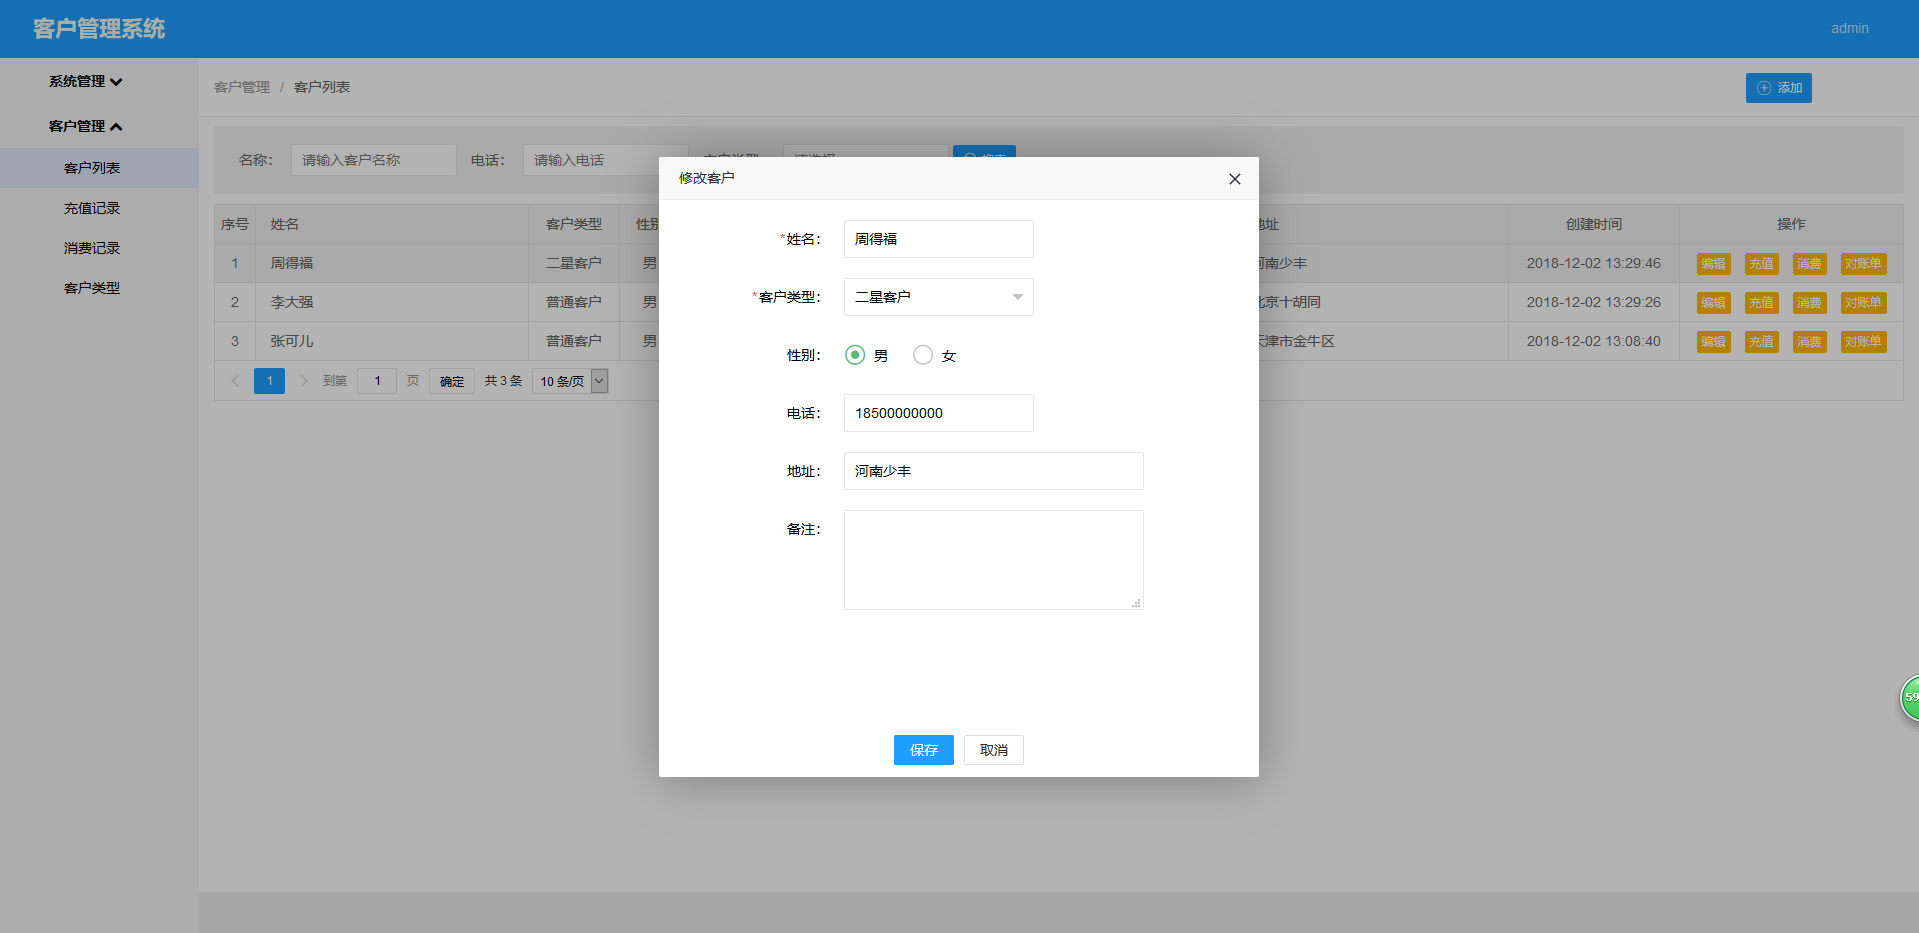Select the 女 gender radio button
This screenshot has height=933, width=1919.
click(922, 354)
